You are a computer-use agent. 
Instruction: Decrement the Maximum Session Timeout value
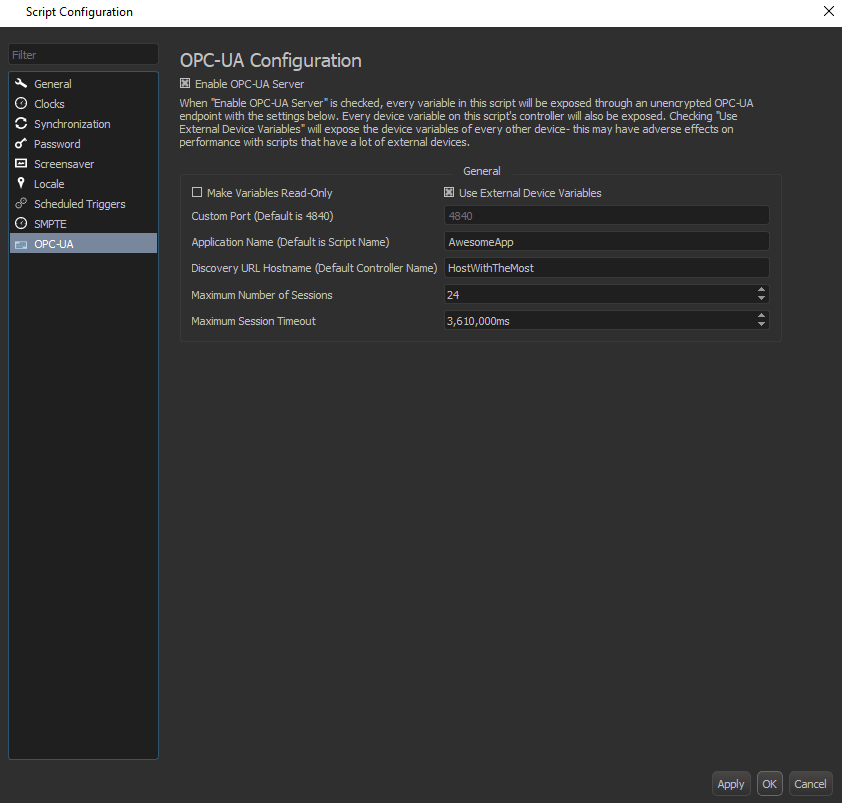pos(761,324)
